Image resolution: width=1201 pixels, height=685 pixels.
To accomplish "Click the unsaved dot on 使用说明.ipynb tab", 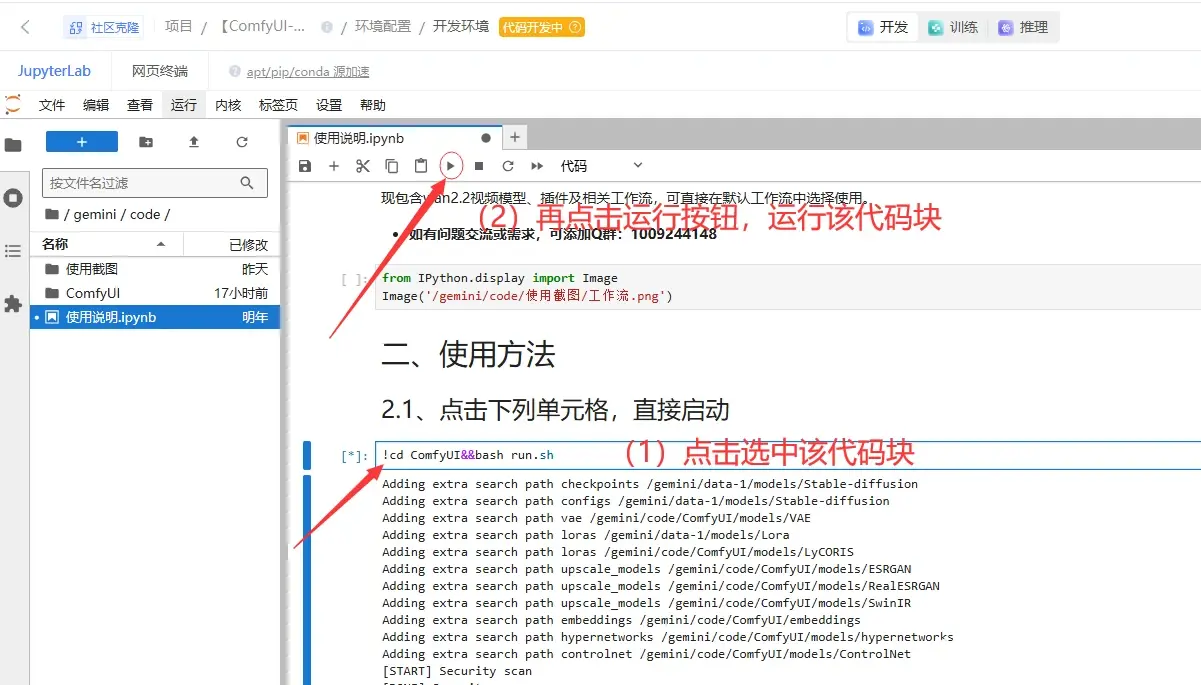I will 486,138.
